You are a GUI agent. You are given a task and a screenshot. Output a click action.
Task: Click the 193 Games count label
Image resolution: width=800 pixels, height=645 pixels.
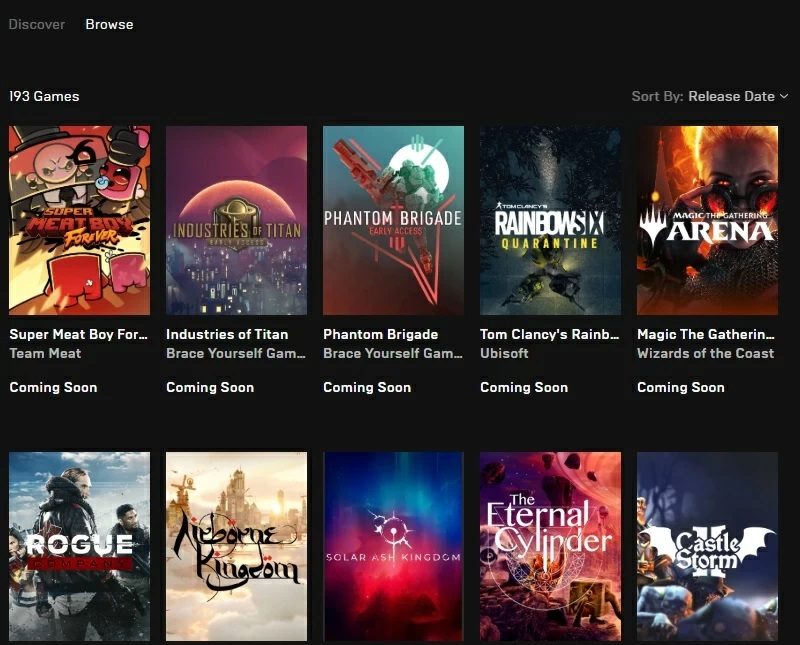[x=44, y=96]
